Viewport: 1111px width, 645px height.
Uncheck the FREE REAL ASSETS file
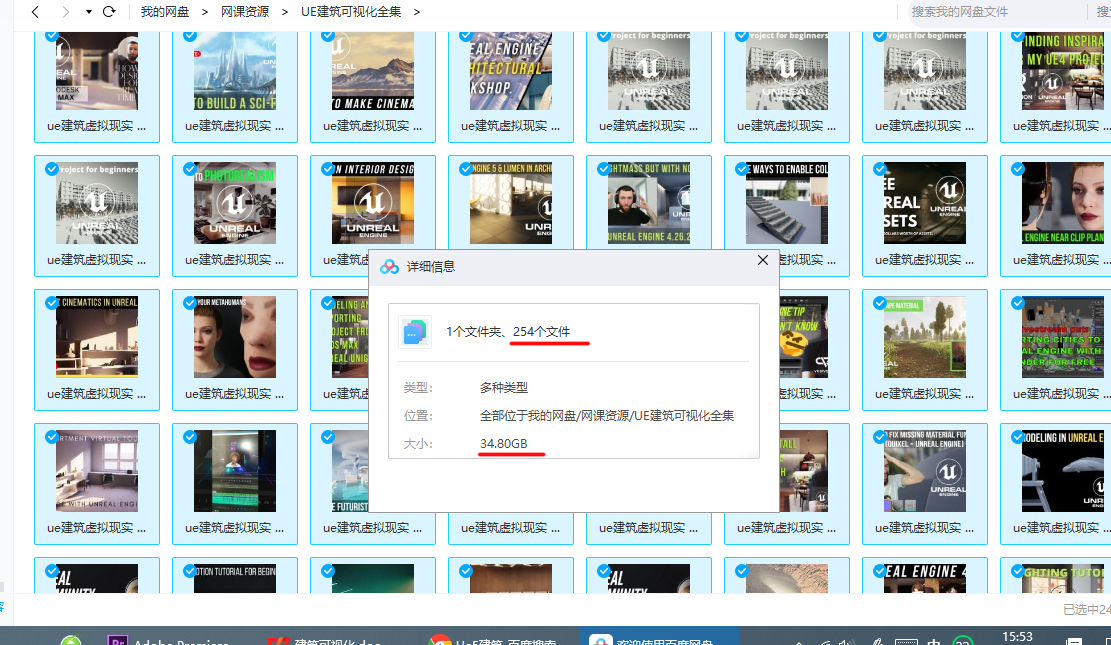[879, 169]
